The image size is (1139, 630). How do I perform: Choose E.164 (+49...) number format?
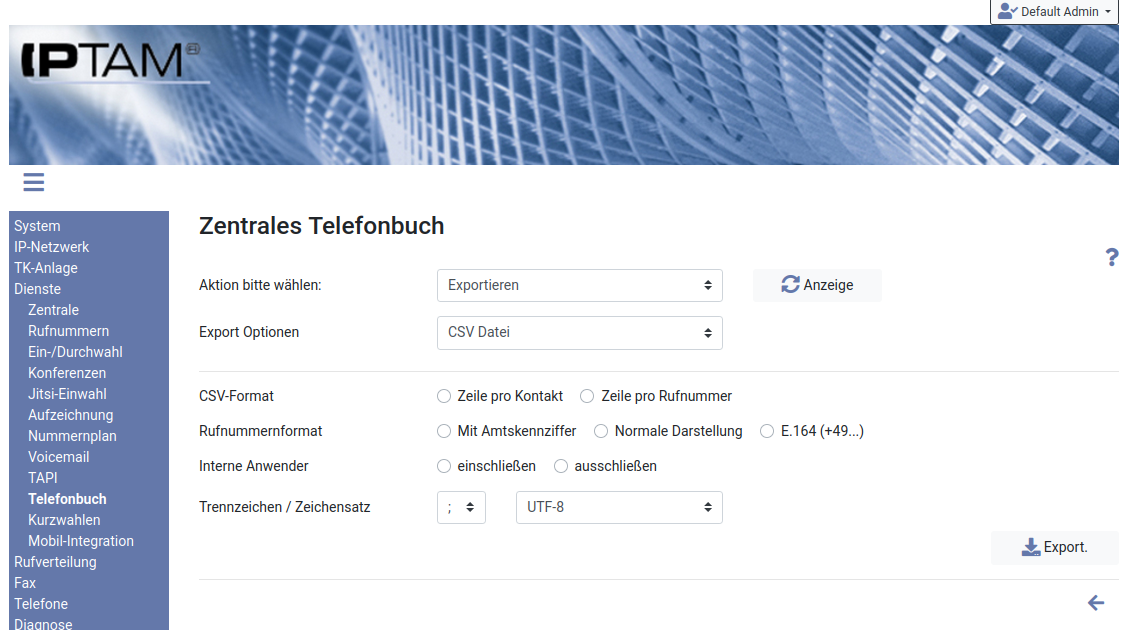pos(767,431)
